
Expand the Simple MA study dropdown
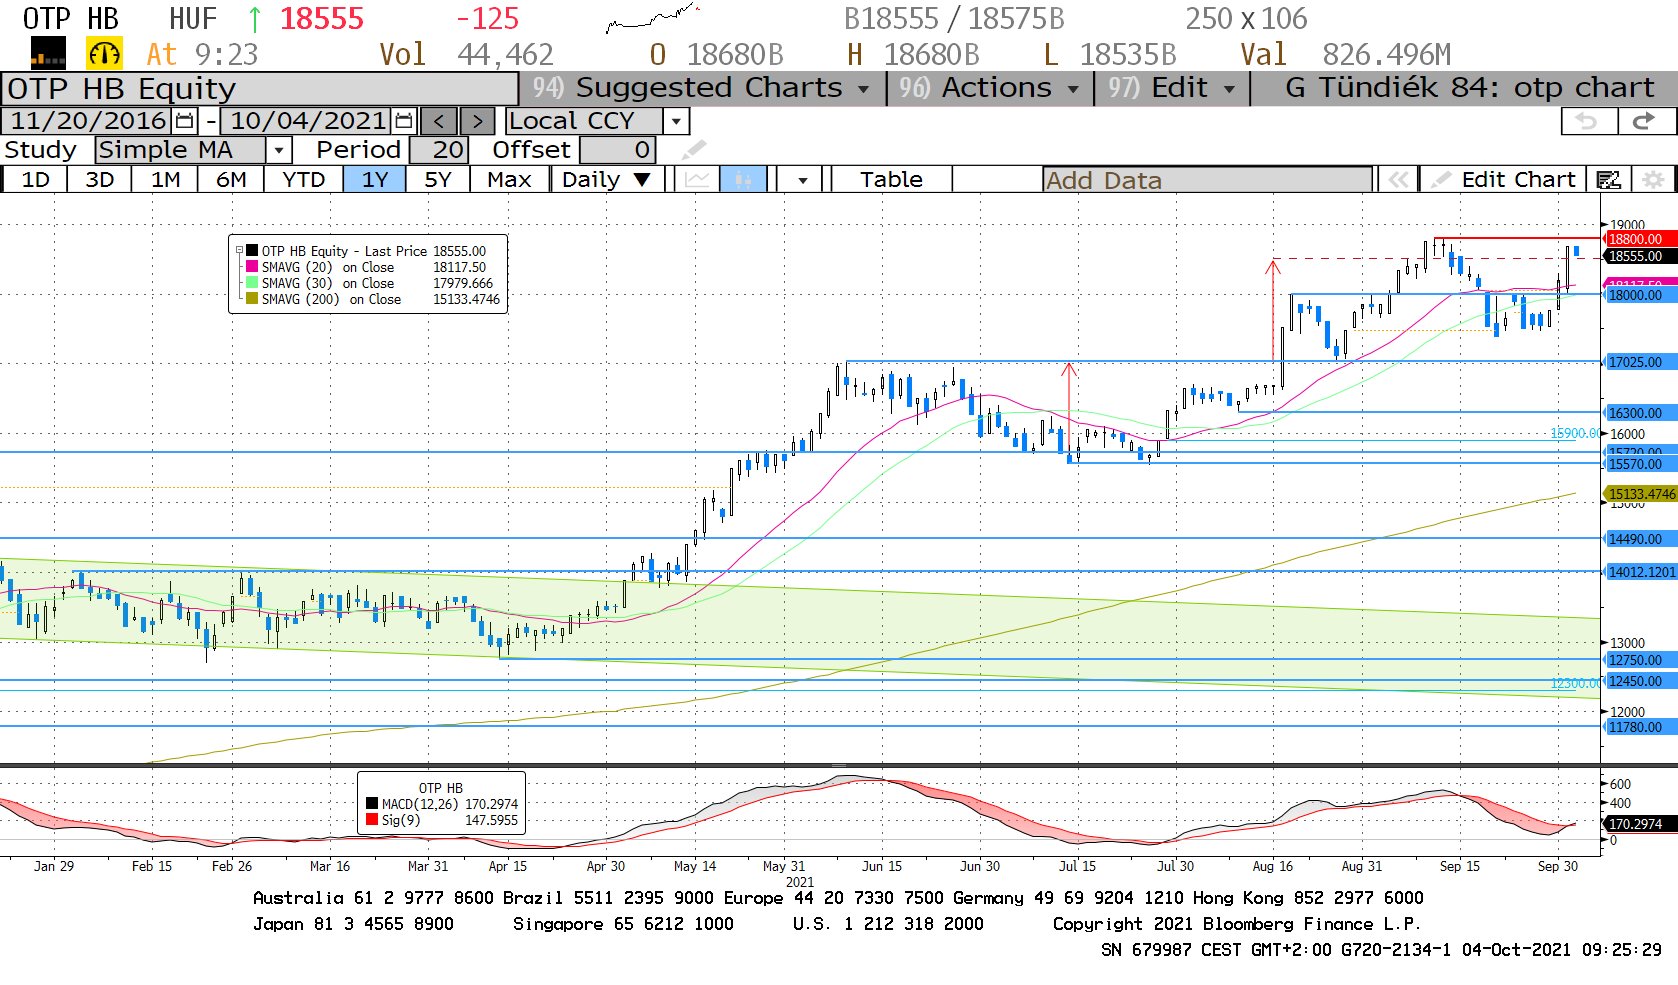(279, 150)
